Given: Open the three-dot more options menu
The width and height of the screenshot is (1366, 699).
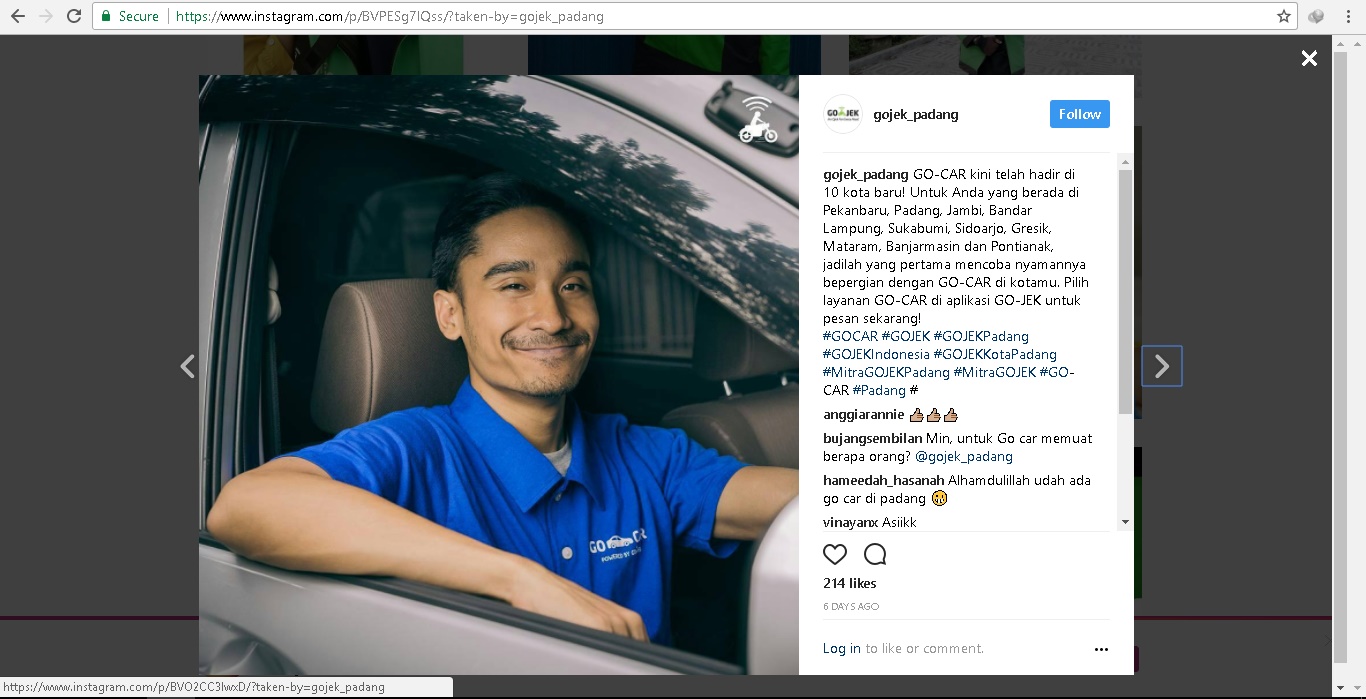Looking at the screenshot, I should tap(1101, 649).
